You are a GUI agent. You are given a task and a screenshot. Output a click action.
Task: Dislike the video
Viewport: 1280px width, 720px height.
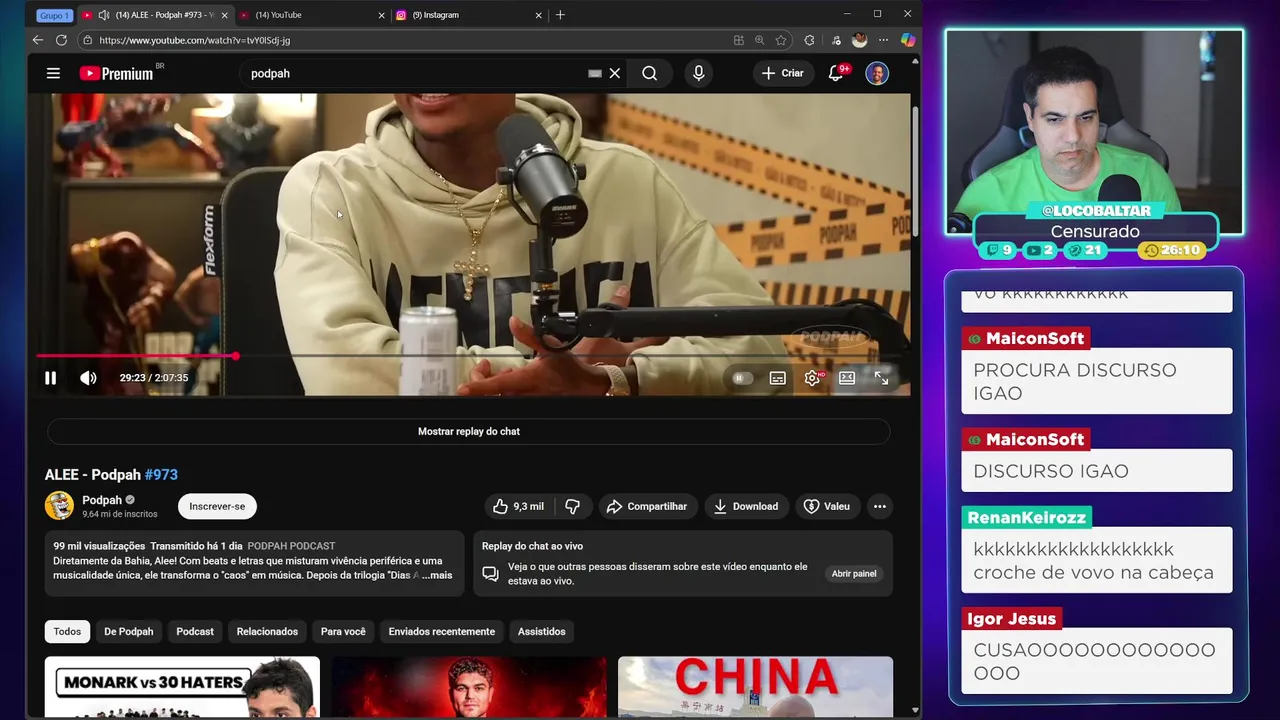(572, 506)
